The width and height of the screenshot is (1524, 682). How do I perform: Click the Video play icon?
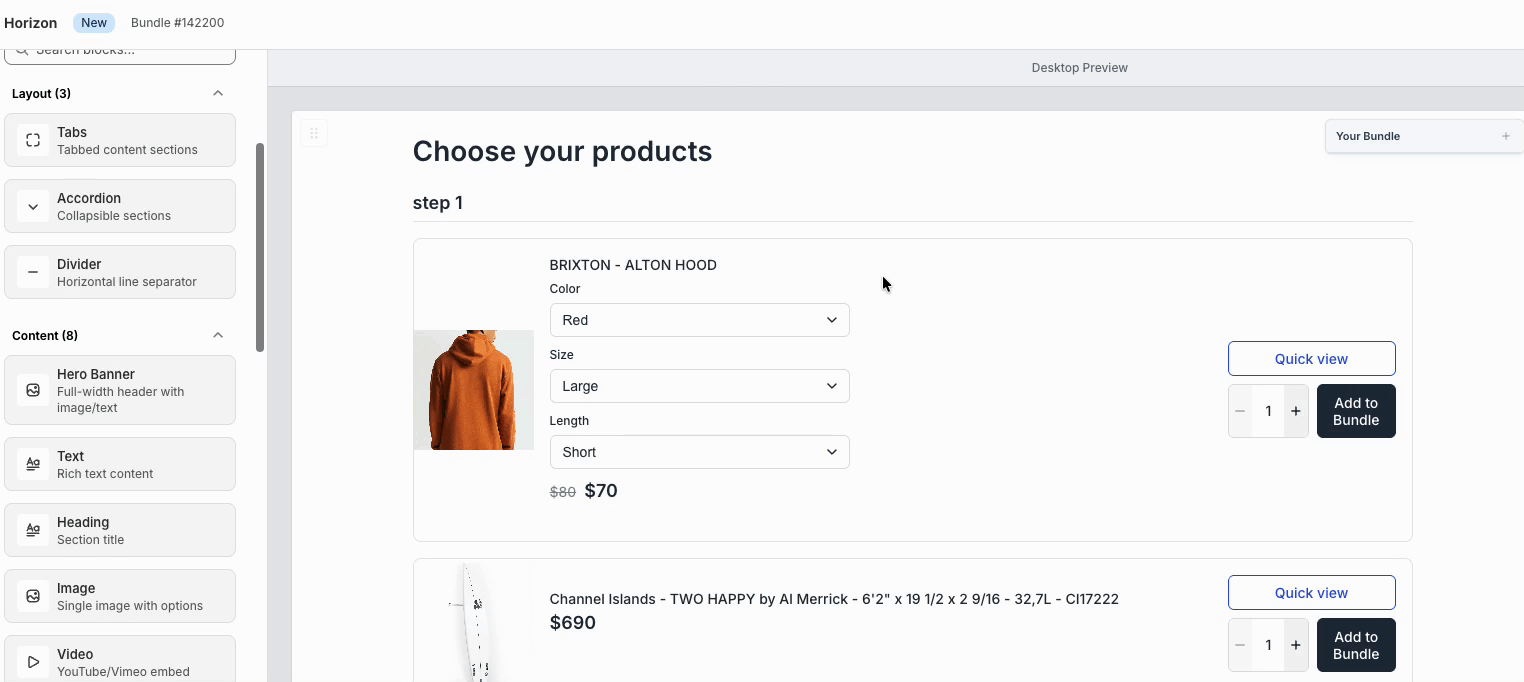coord(33,662)
